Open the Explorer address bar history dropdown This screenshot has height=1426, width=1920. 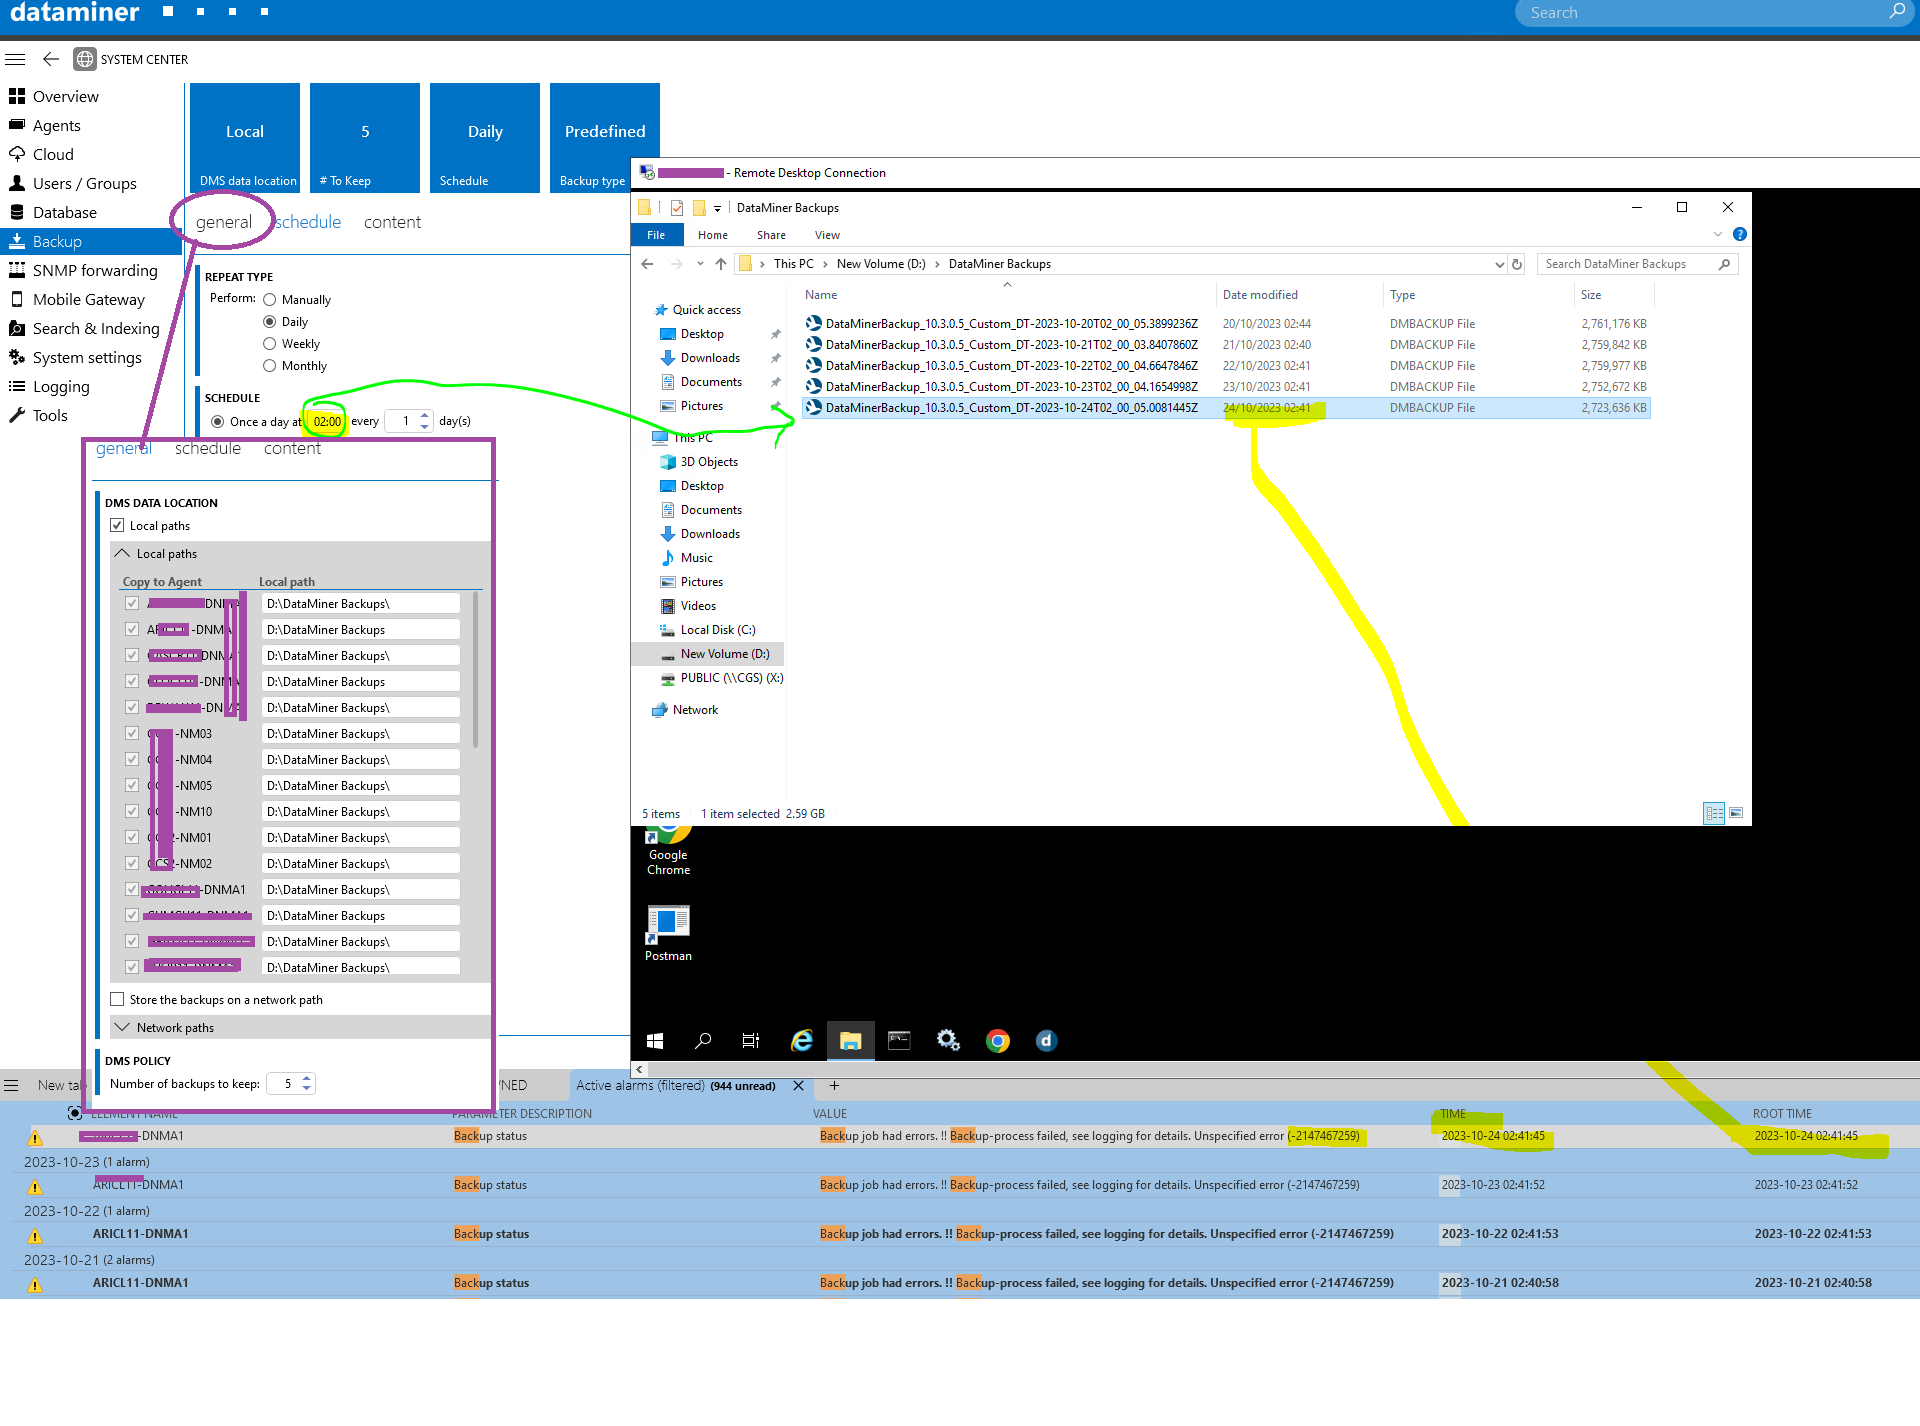point(1499,264)
